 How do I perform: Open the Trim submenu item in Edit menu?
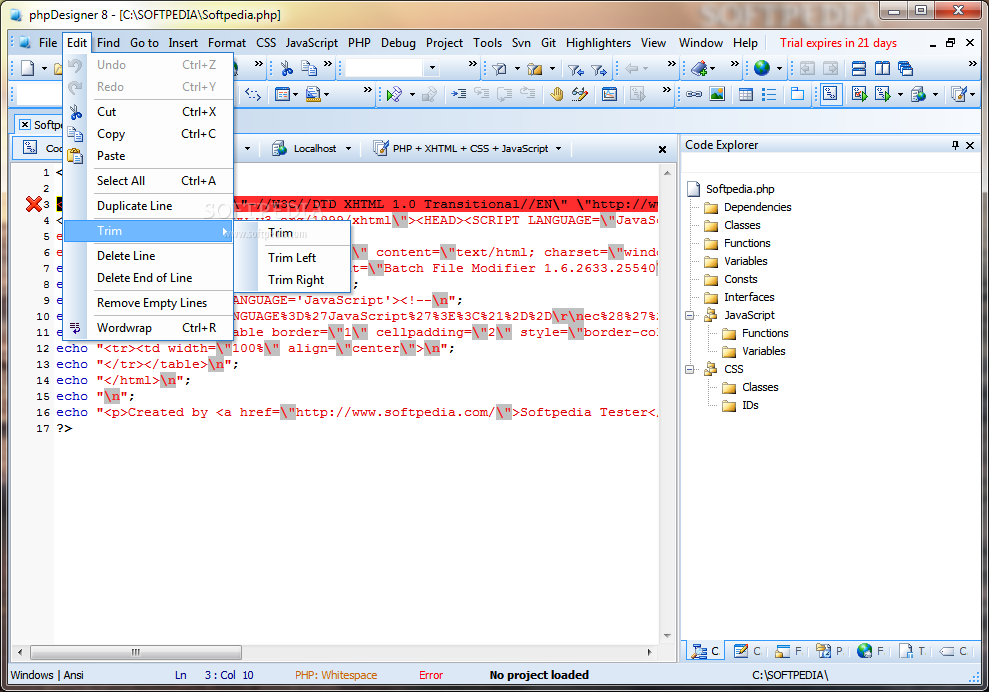pyautogui.click(x=149, y=231)
